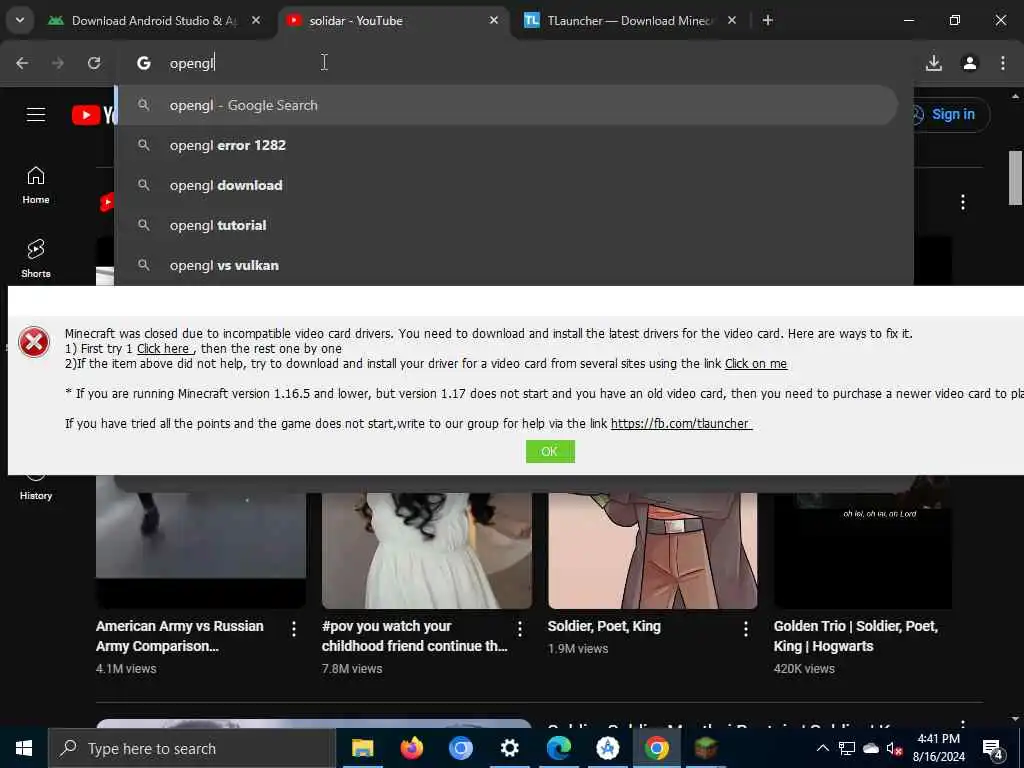
Task: Go to YouTube Home in sidebar
Action: click(x=36, y=185)
